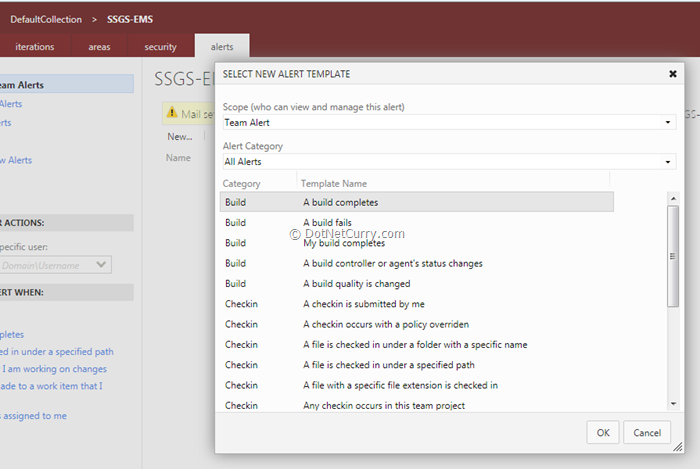The width and height of the screenshot is (700, 469).
Task: Select 'A checkin occurs with a policy overriden'
Action: (x=417, y=324)
